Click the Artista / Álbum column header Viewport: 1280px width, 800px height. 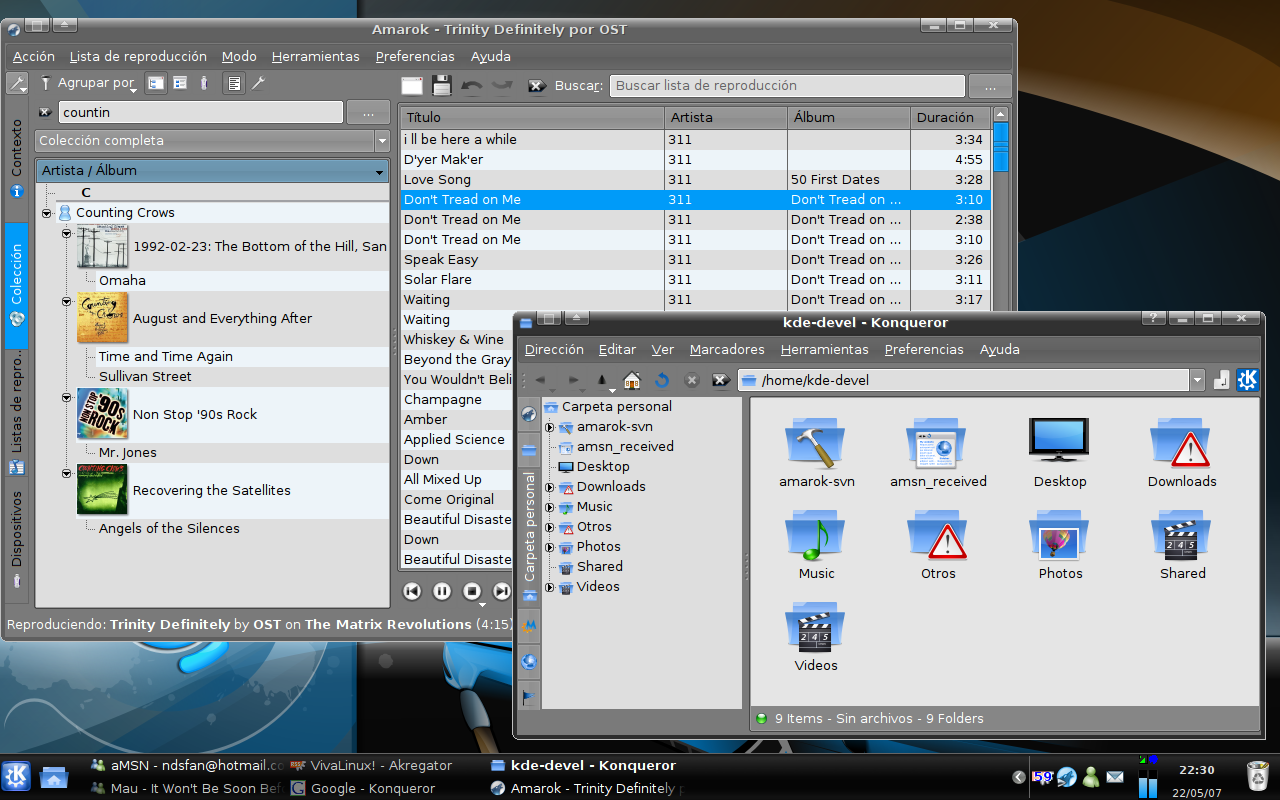tap(212, 171)
